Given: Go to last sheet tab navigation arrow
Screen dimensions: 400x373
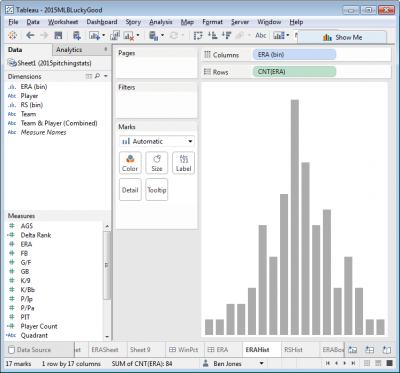Looking at the screenshot, I should click(353, 363).
